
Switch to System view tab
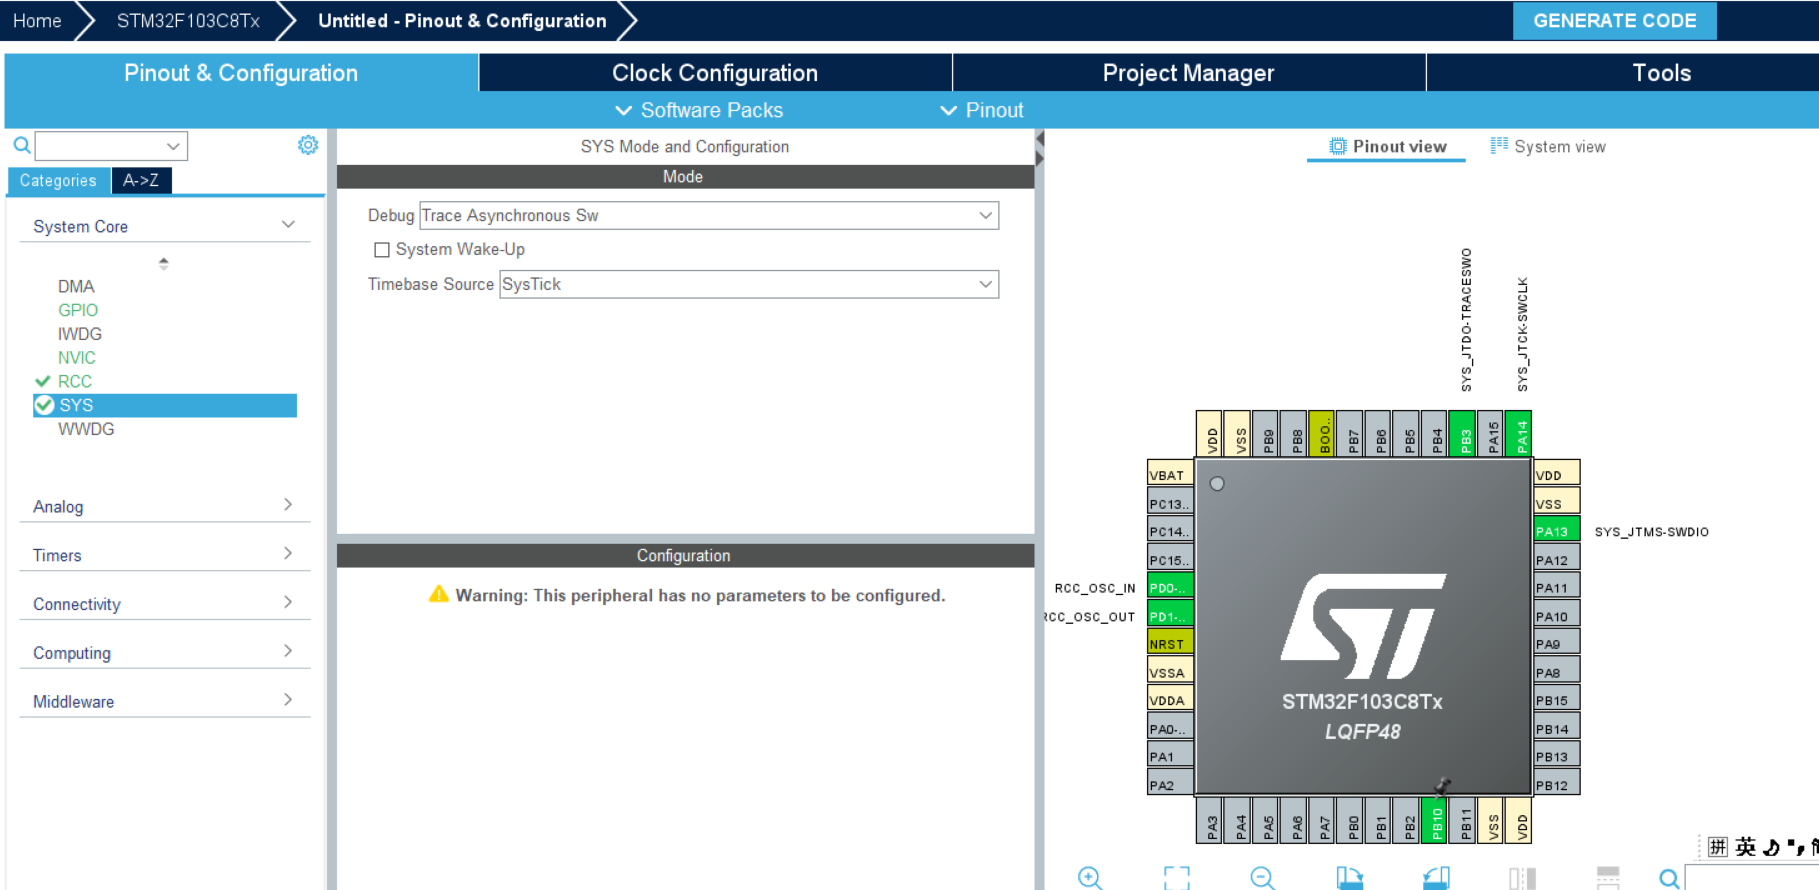(x=1548, y=147)
